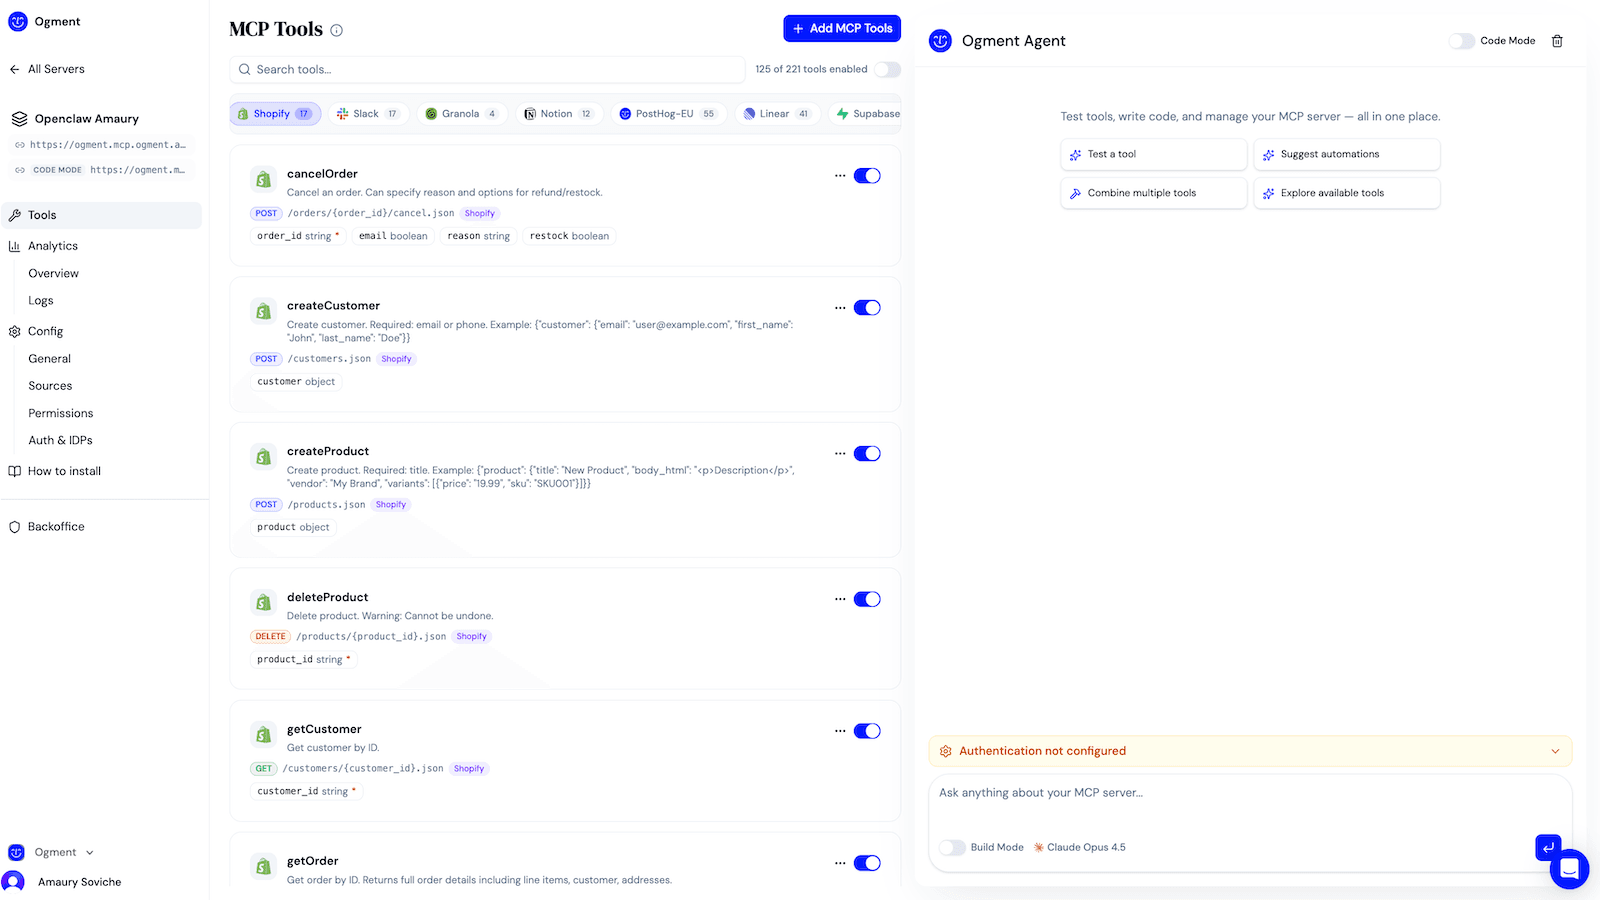
Task: Choose the Suggest automations suggestion
Action: pos(1347,154)
